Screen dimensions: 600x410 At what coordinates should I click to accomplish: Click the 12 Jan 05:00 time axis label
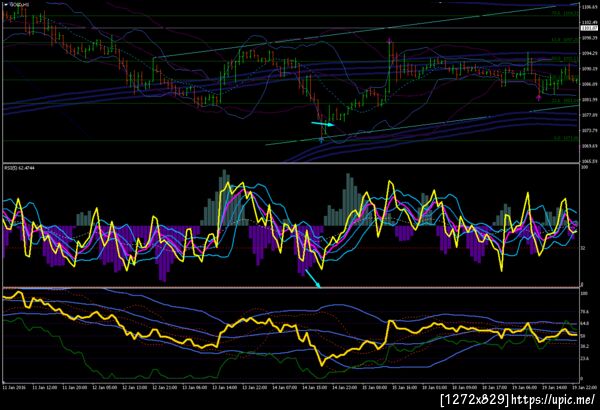click(104, 387)
